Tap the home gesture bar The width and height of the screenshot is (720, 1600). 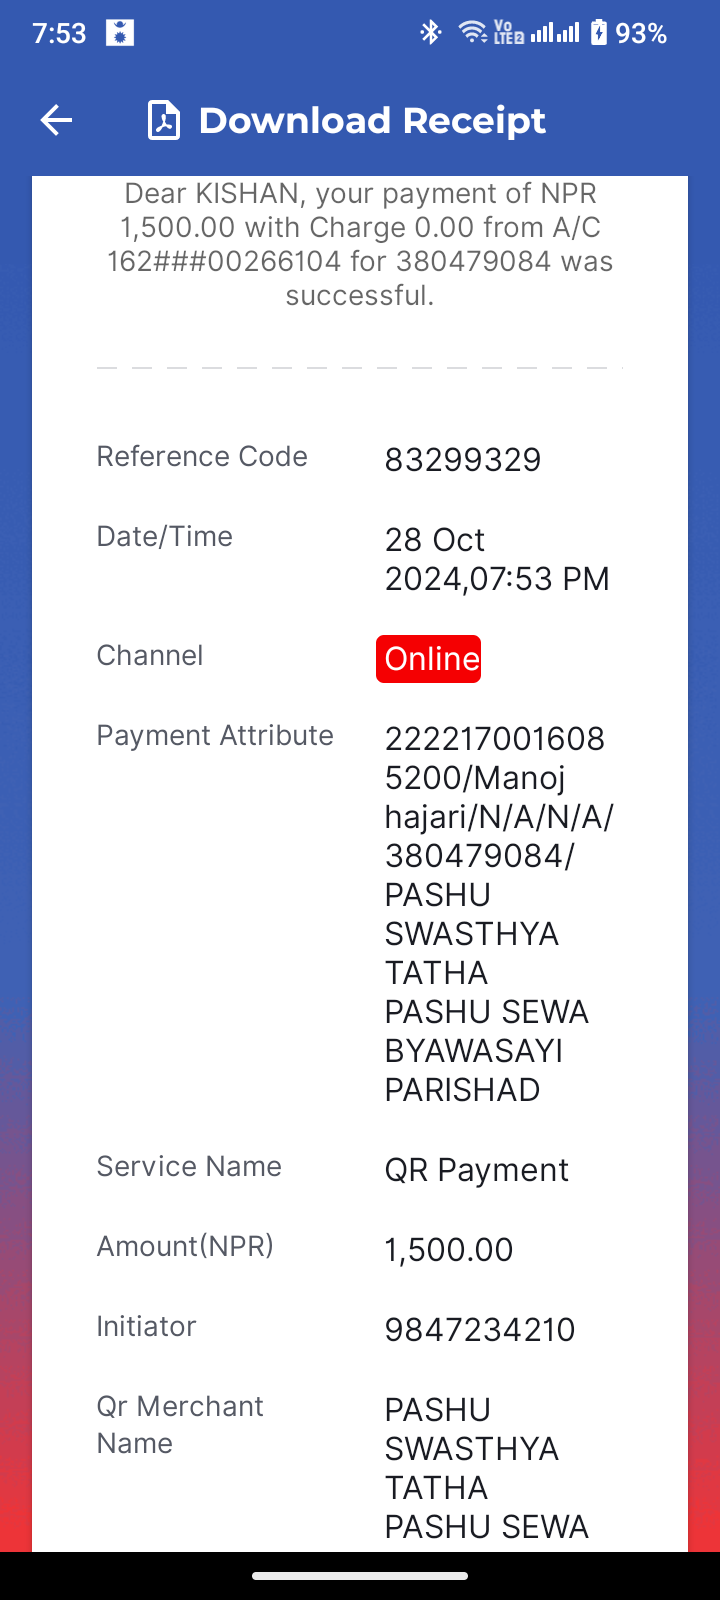360,1576
